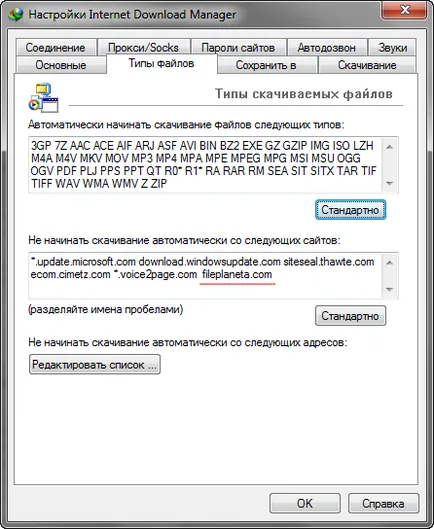
Task: Click the fileplaneta.com entry
Action: tap(237, 274)
